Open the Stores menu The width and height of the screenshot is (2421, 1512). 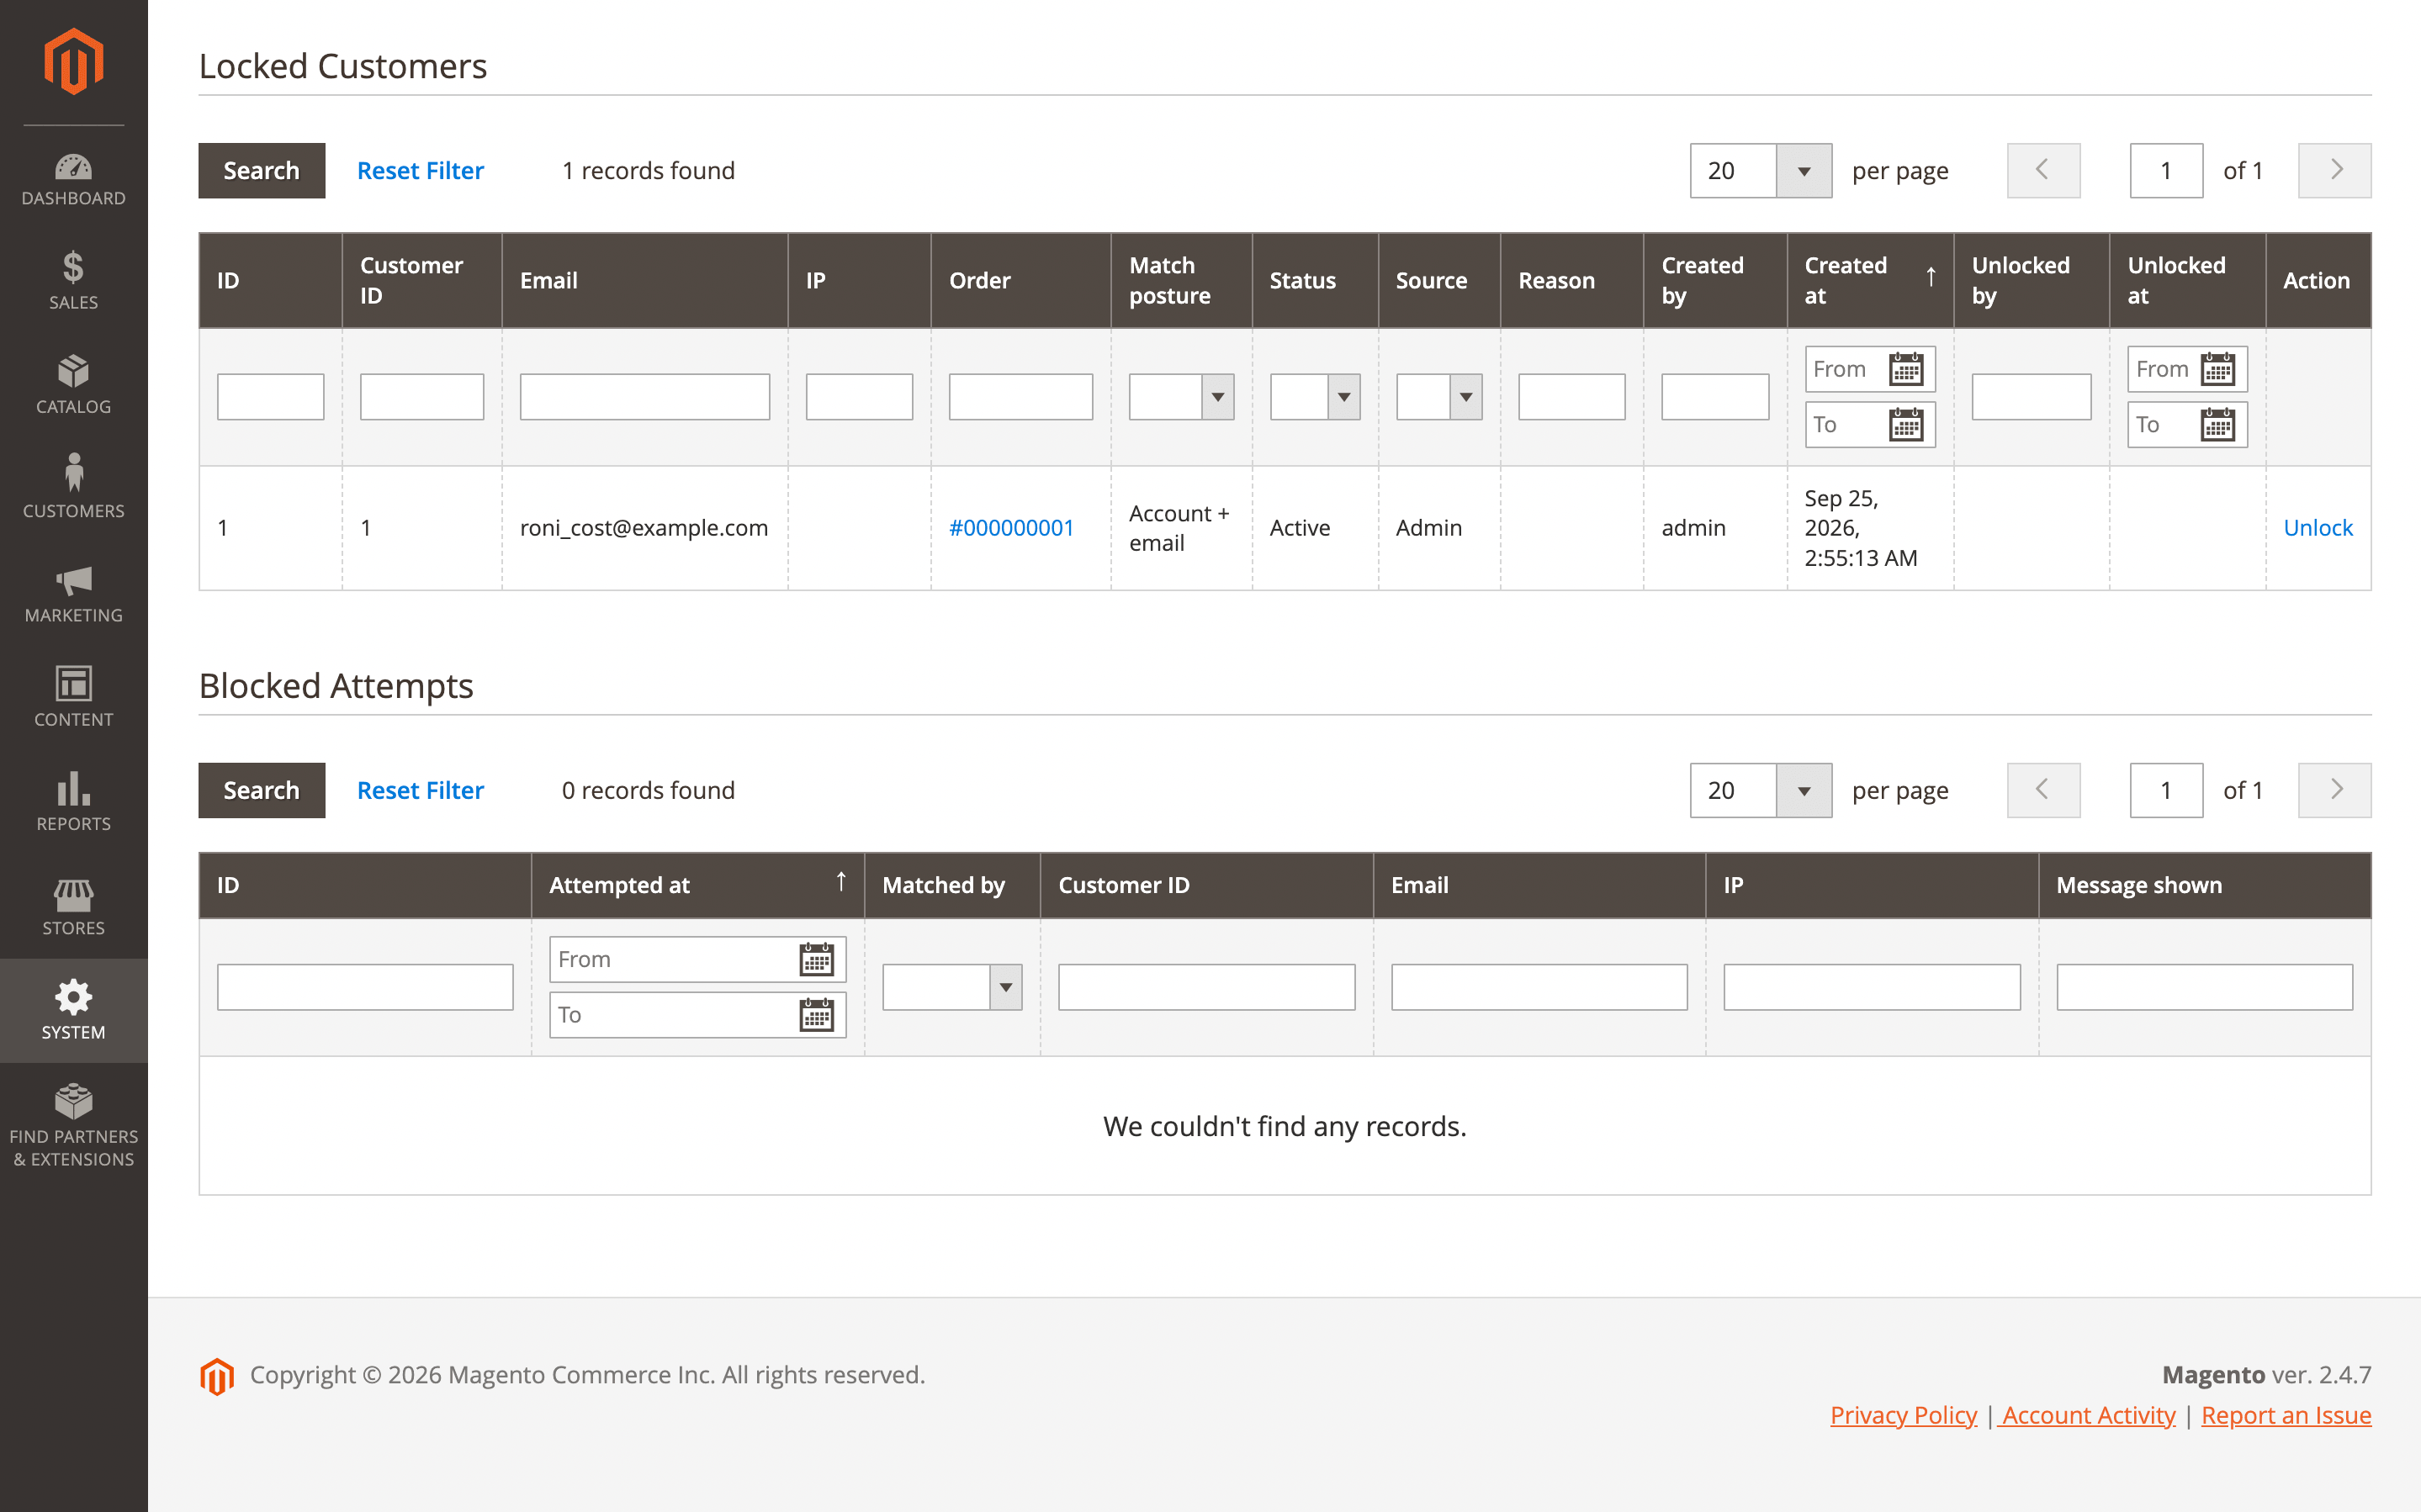(73, 906)
